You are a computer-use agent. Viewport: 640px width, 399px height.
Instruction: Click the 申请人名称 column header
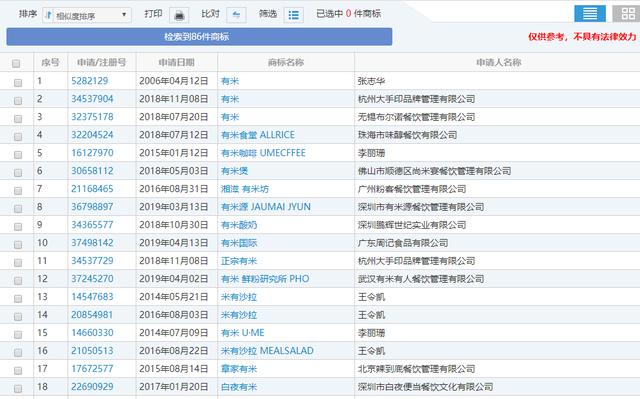click(499, 62)
